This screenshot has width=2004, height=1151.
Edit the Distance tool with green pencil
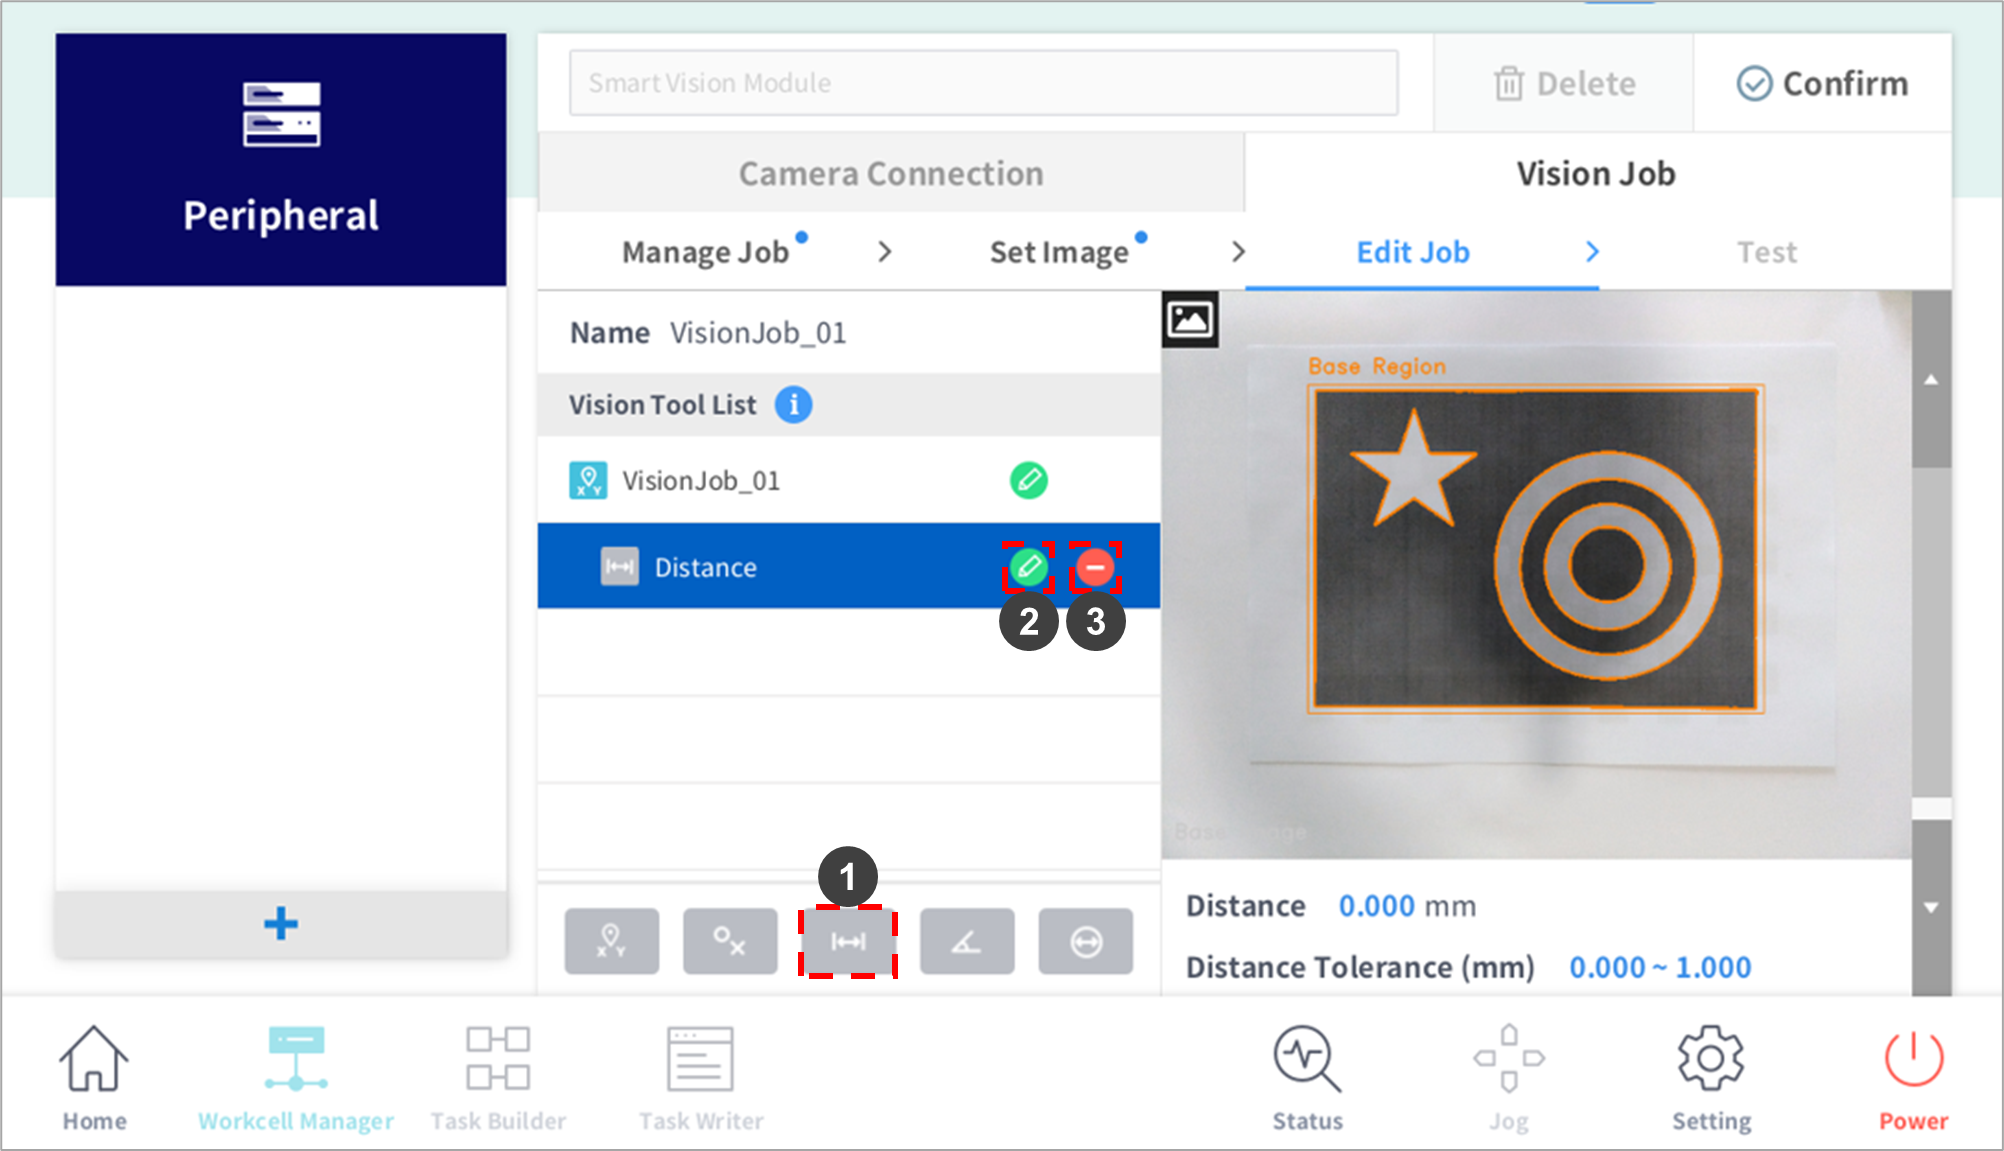point(1028,567)
